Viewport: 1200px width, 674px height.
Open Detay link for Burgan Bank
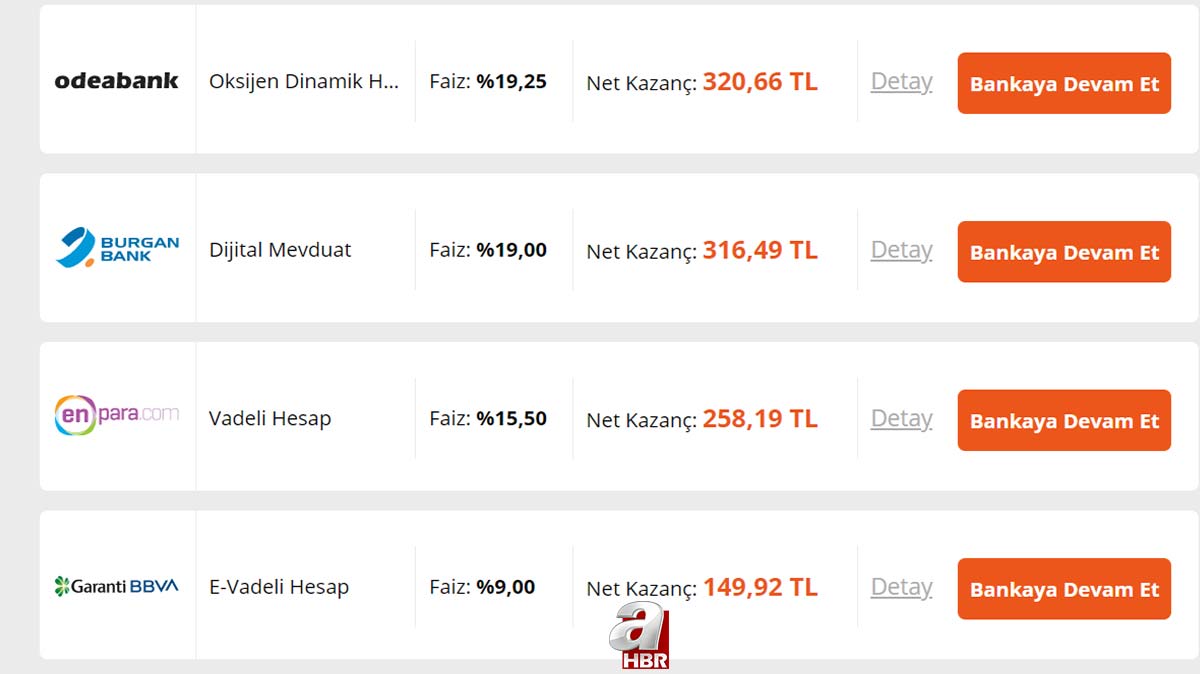(901, 250)
